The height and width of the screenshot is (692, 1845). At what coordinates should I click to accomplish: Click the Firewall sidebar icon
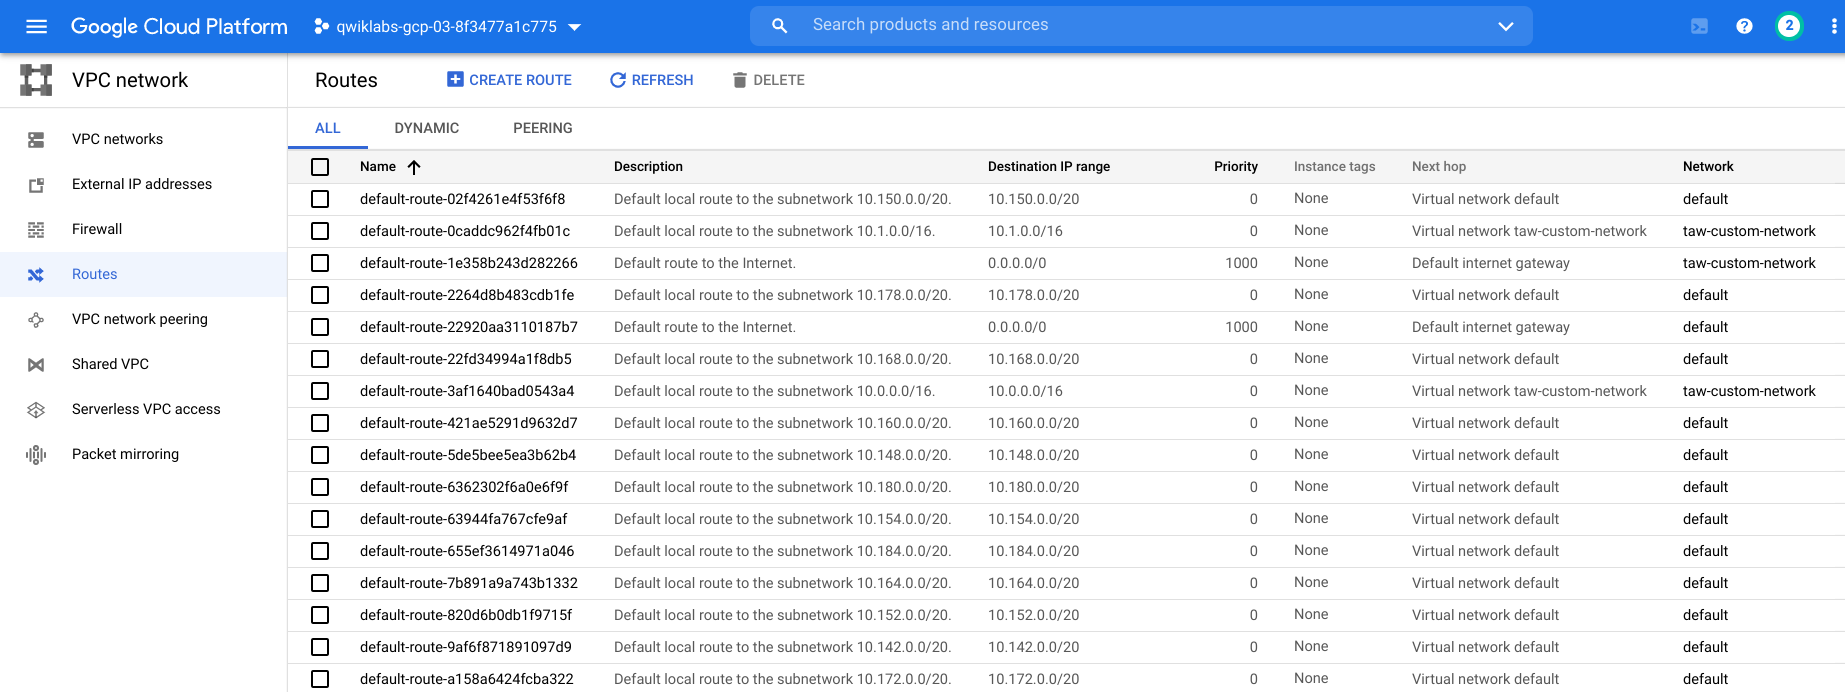(x=36, y=230)
